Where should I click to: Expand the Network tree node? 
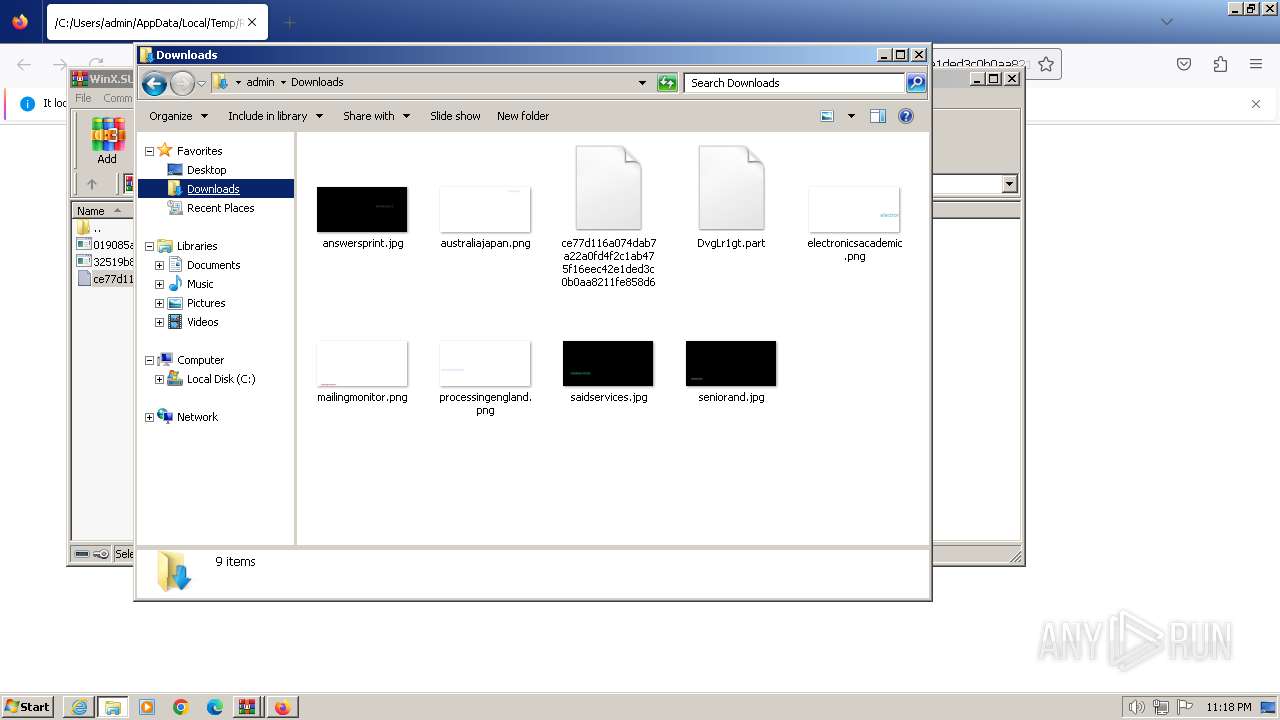tap(150, 417)
